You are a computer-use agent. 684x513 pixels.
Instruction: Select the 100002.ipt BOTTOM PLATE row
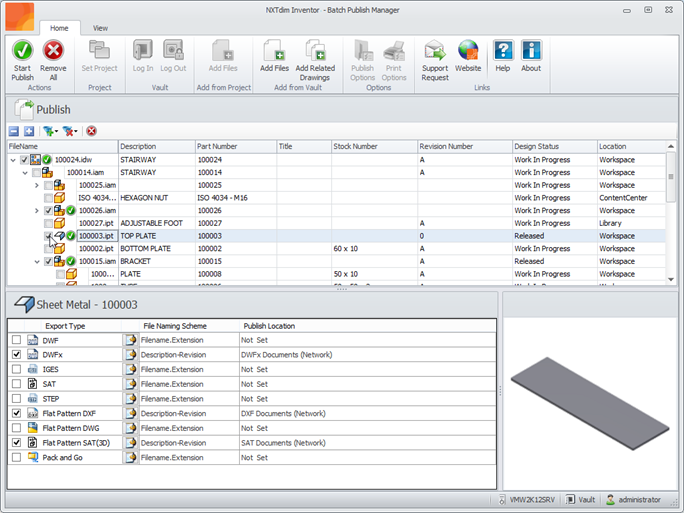336,249
